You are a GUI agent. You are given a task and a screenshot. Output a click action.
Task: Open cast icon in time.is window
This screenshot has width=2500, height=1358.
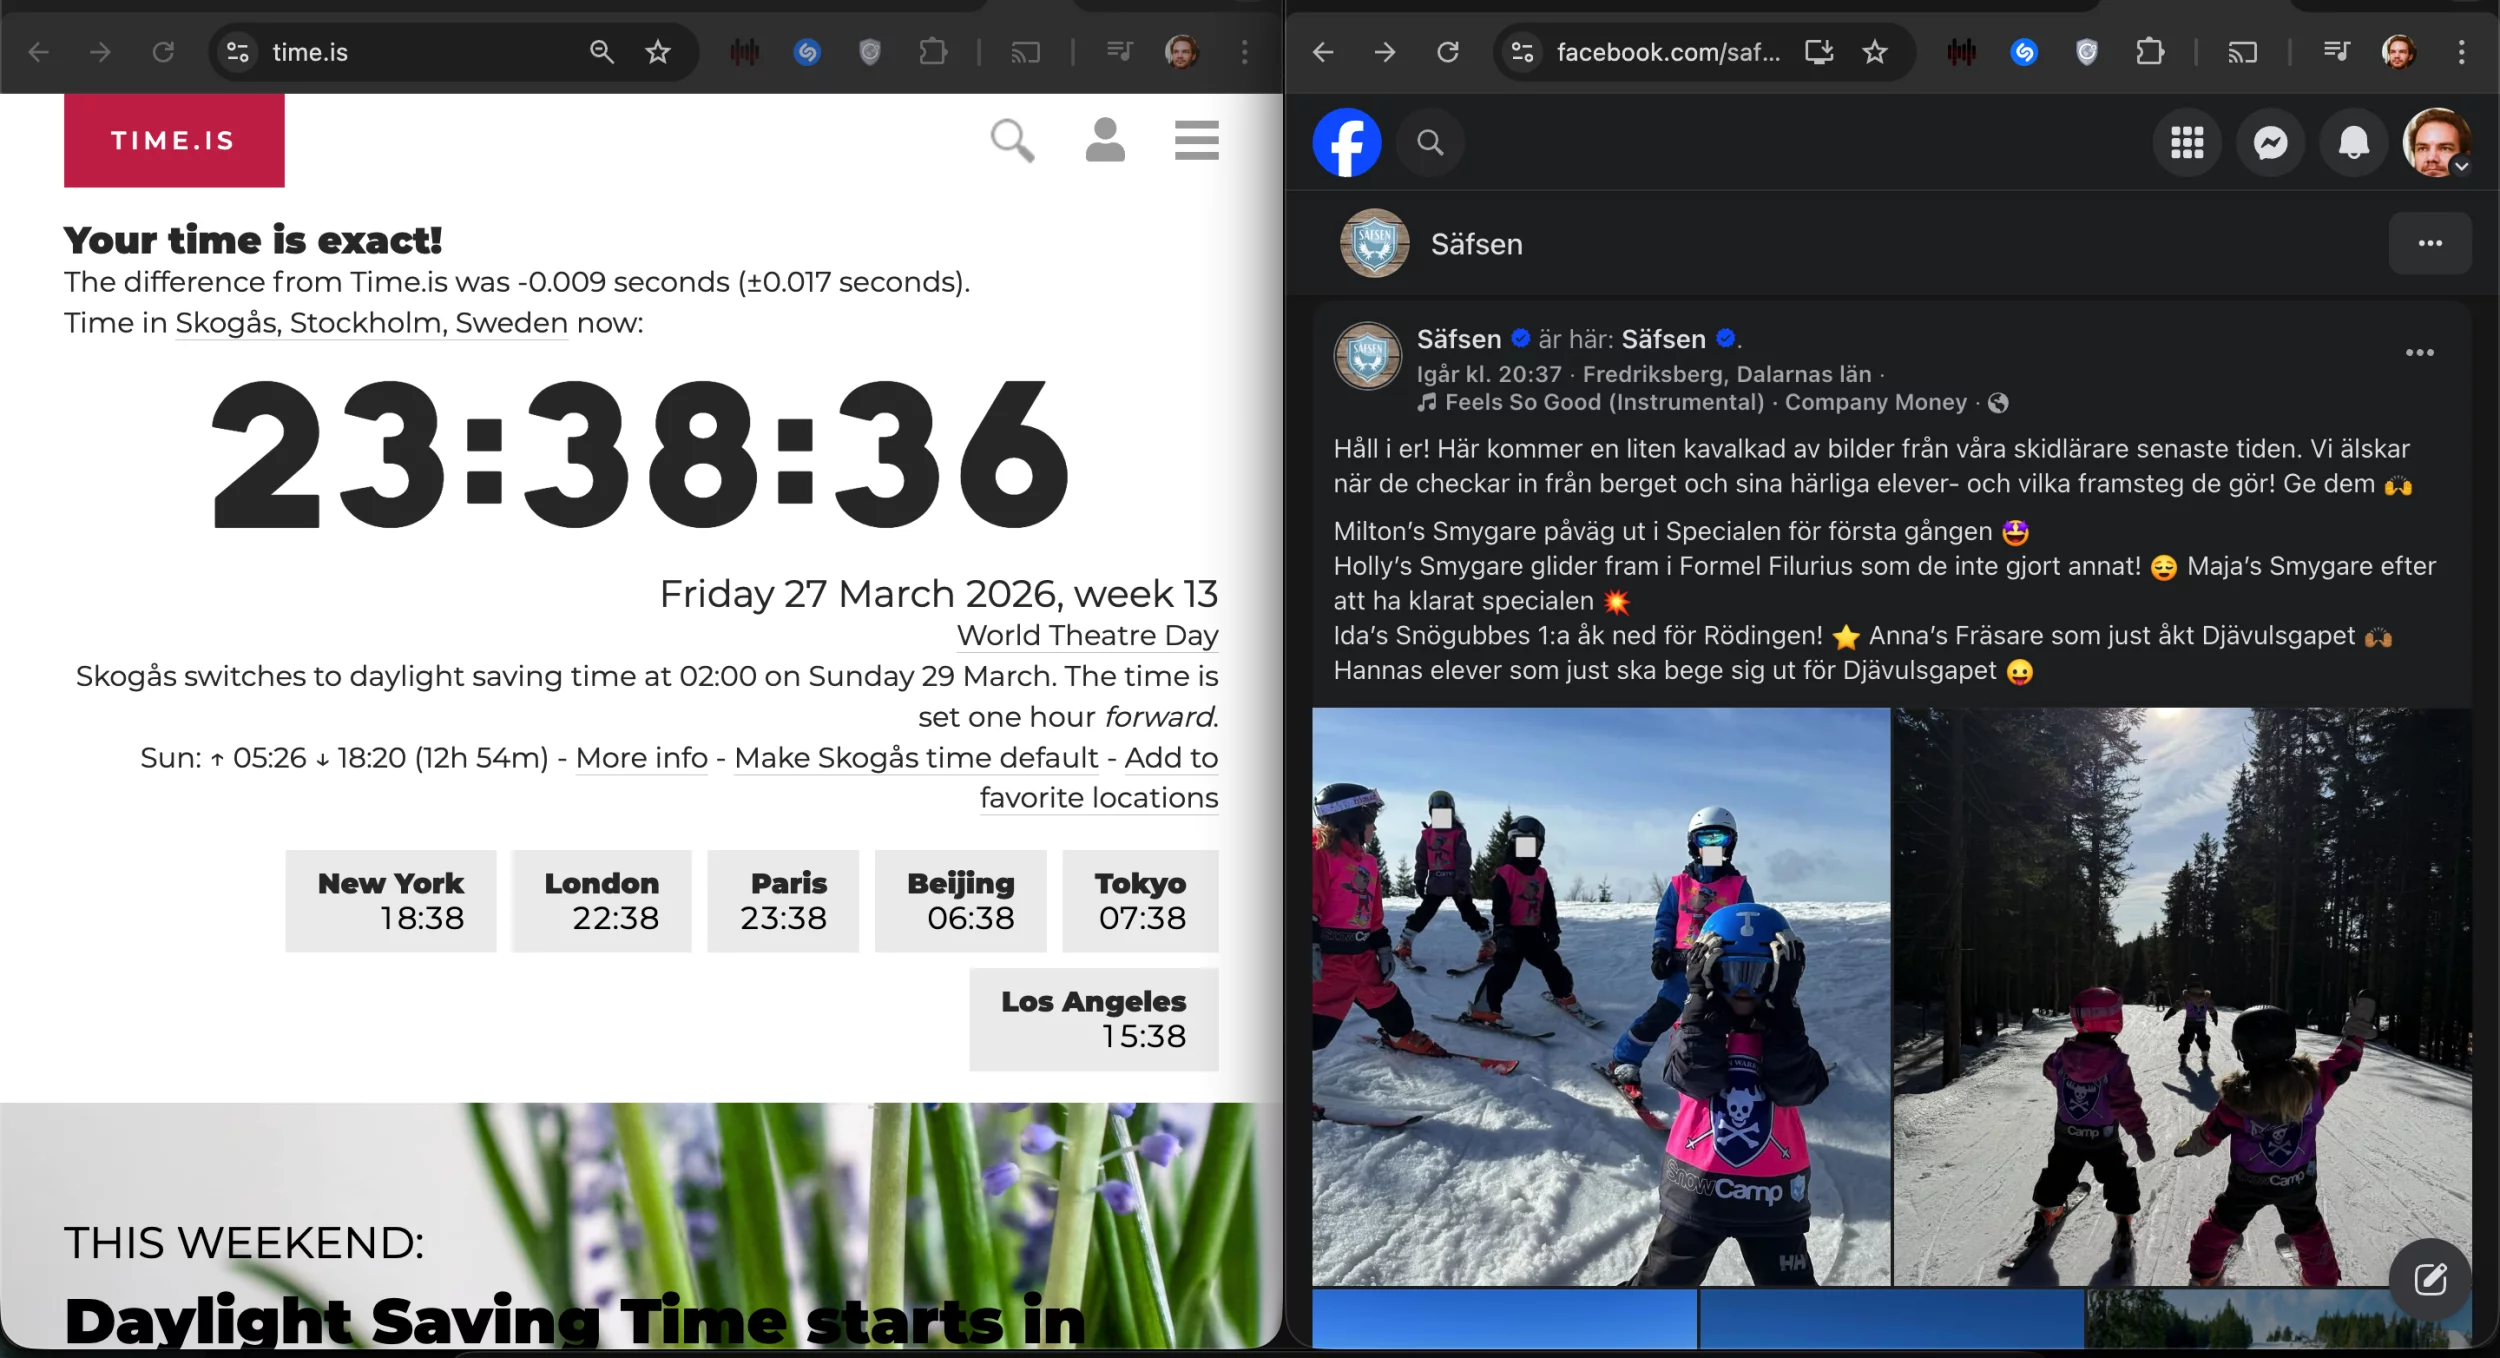click(x=1025, y=52)
